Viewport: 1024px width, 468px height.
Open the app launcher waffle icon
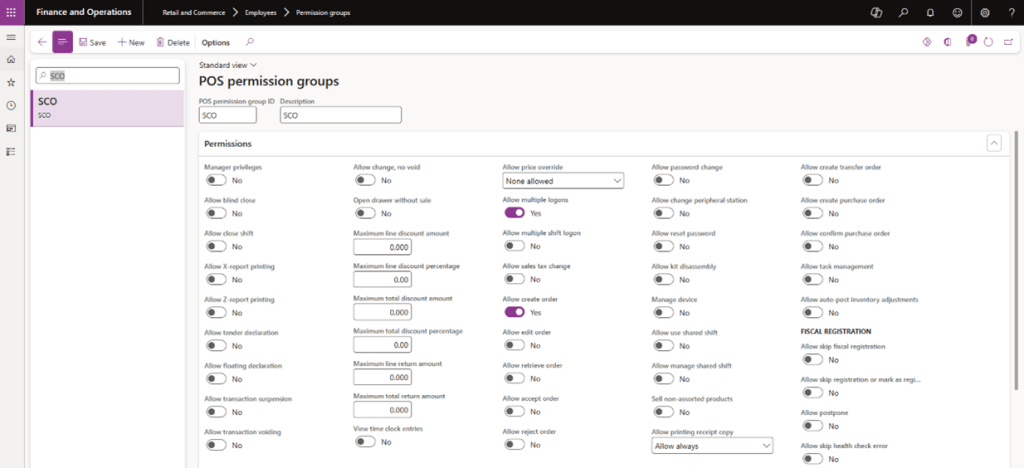tap(11, 12)
